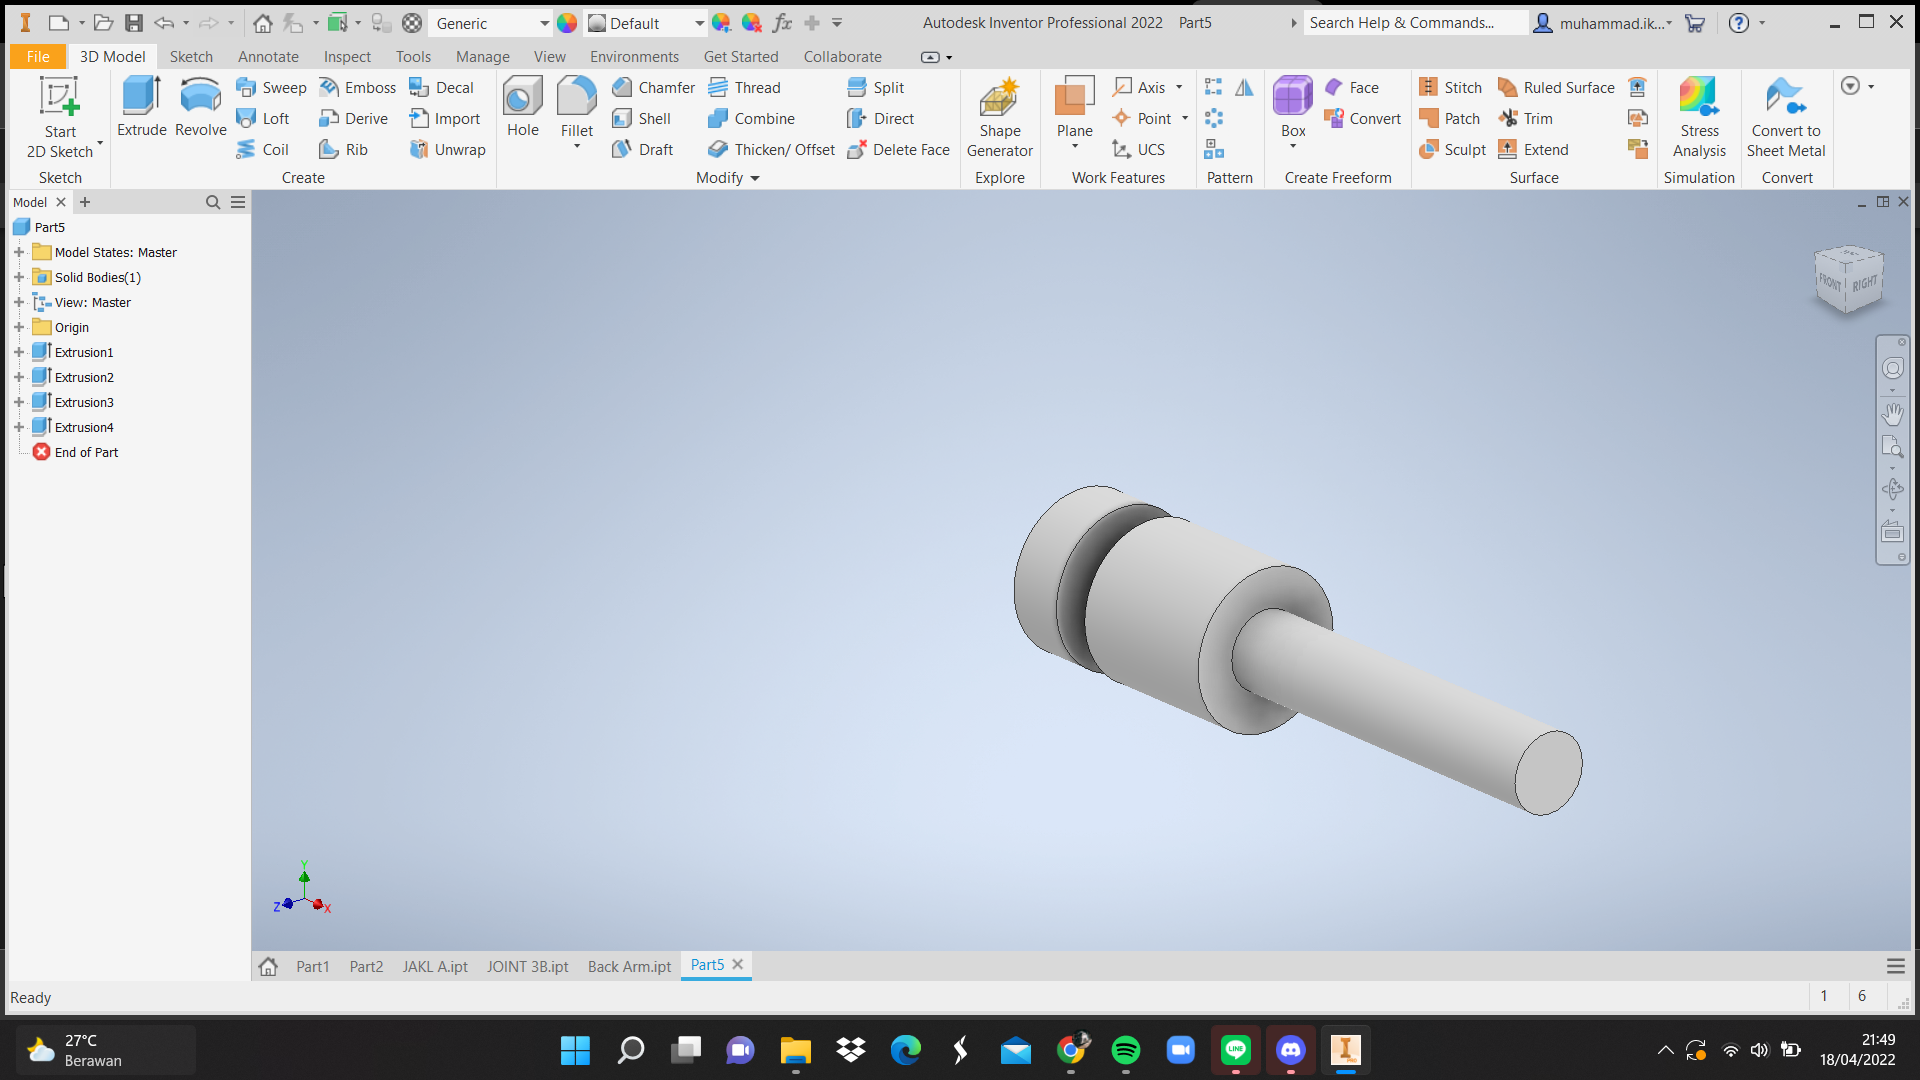
Task: Switch to the Inspect ribbon tab
Action: coord(347,57)
